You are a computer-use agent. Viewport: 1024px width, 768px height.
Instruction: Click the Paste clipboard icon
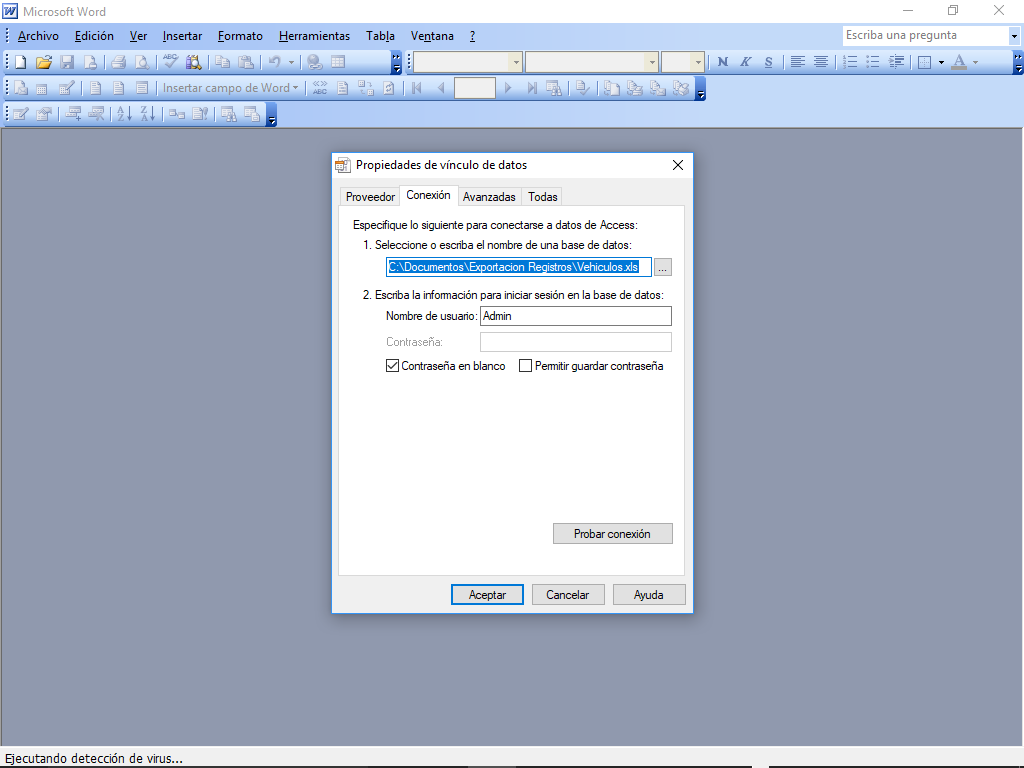coord(246,62)
